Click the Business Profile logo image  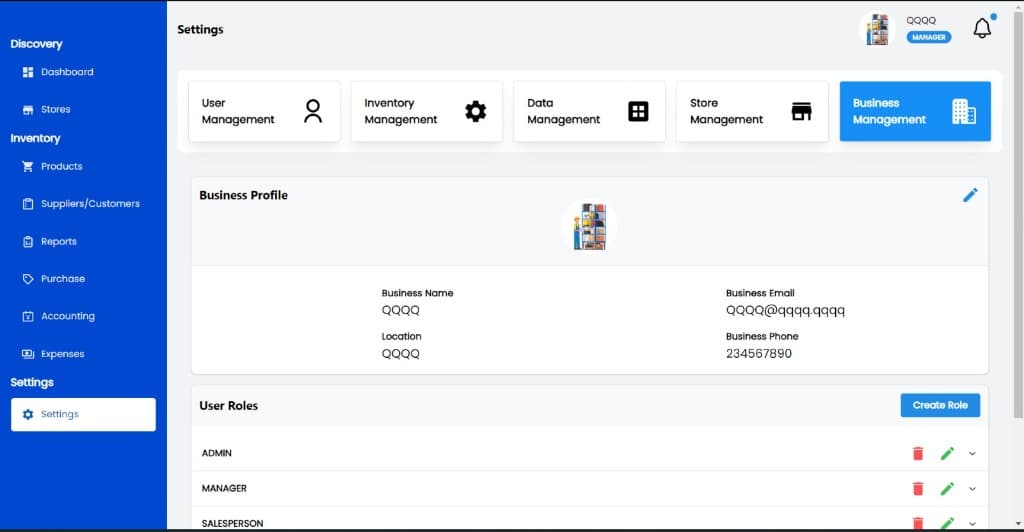(x=589, y=226)
